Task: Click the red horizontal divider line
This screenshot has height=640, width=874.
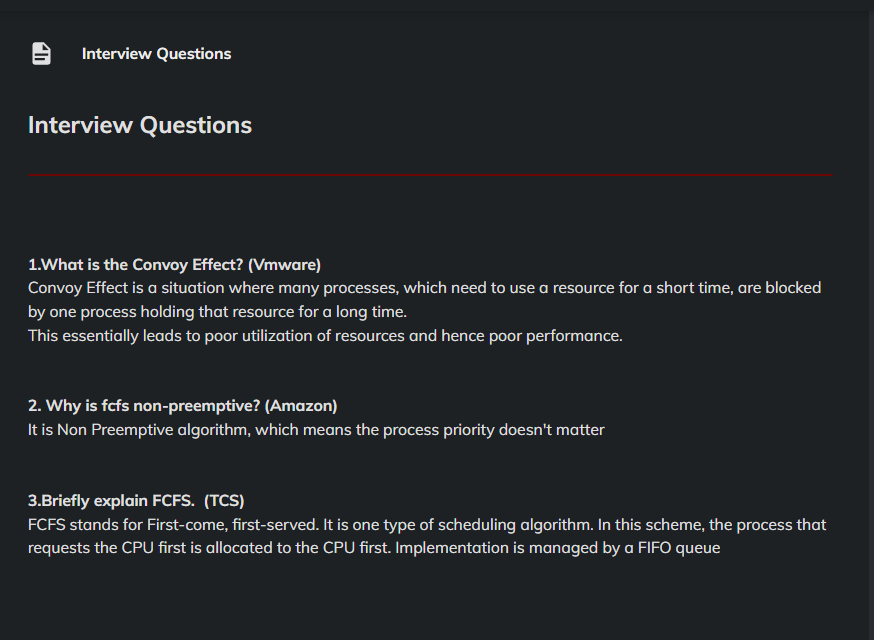Action: coord(430,175)
